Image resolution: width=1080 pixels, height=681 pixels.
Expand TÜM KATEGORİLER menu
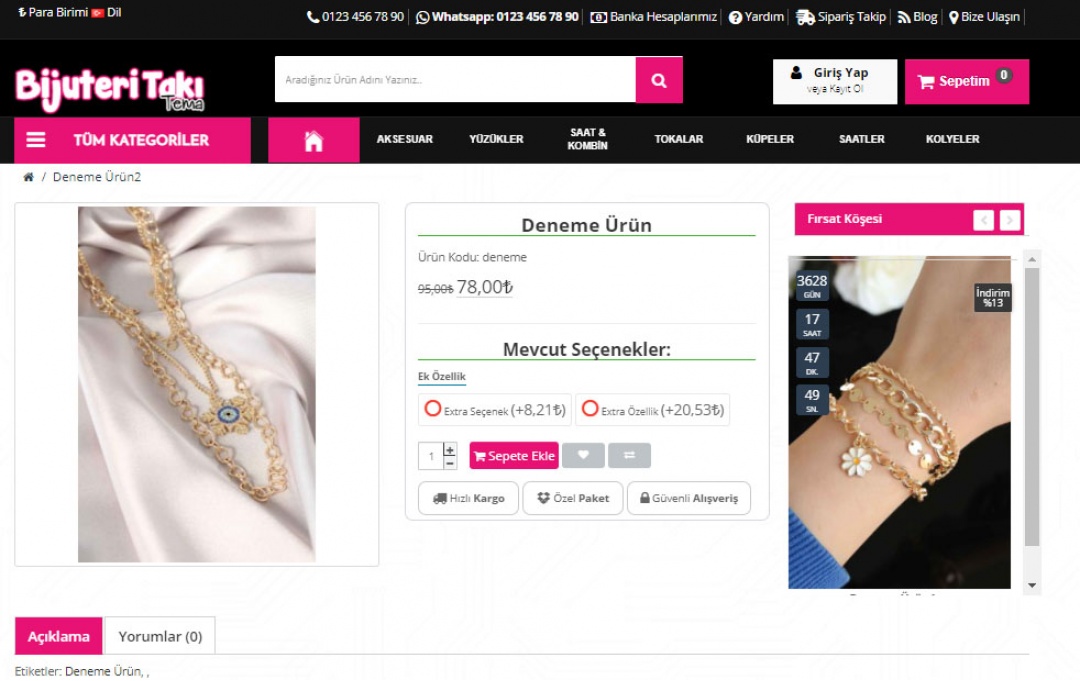tap(132, 140)
